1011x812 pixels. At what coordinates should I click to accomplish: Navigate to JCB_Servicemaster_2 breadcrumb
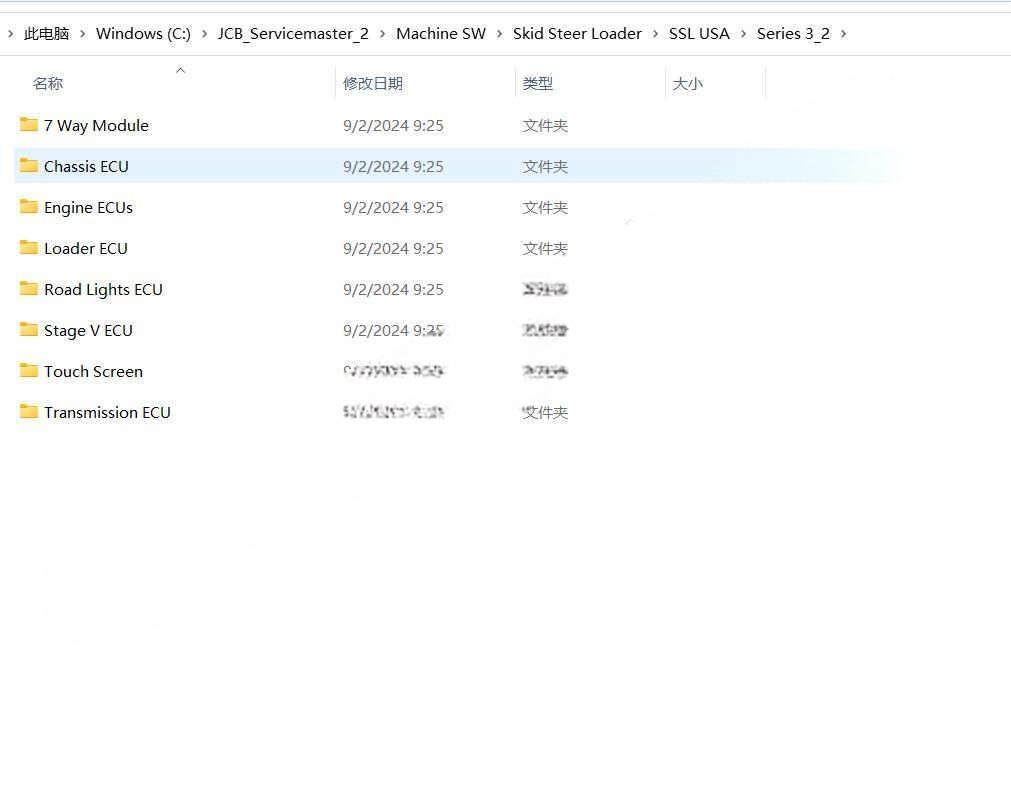(x=292, y=33)
